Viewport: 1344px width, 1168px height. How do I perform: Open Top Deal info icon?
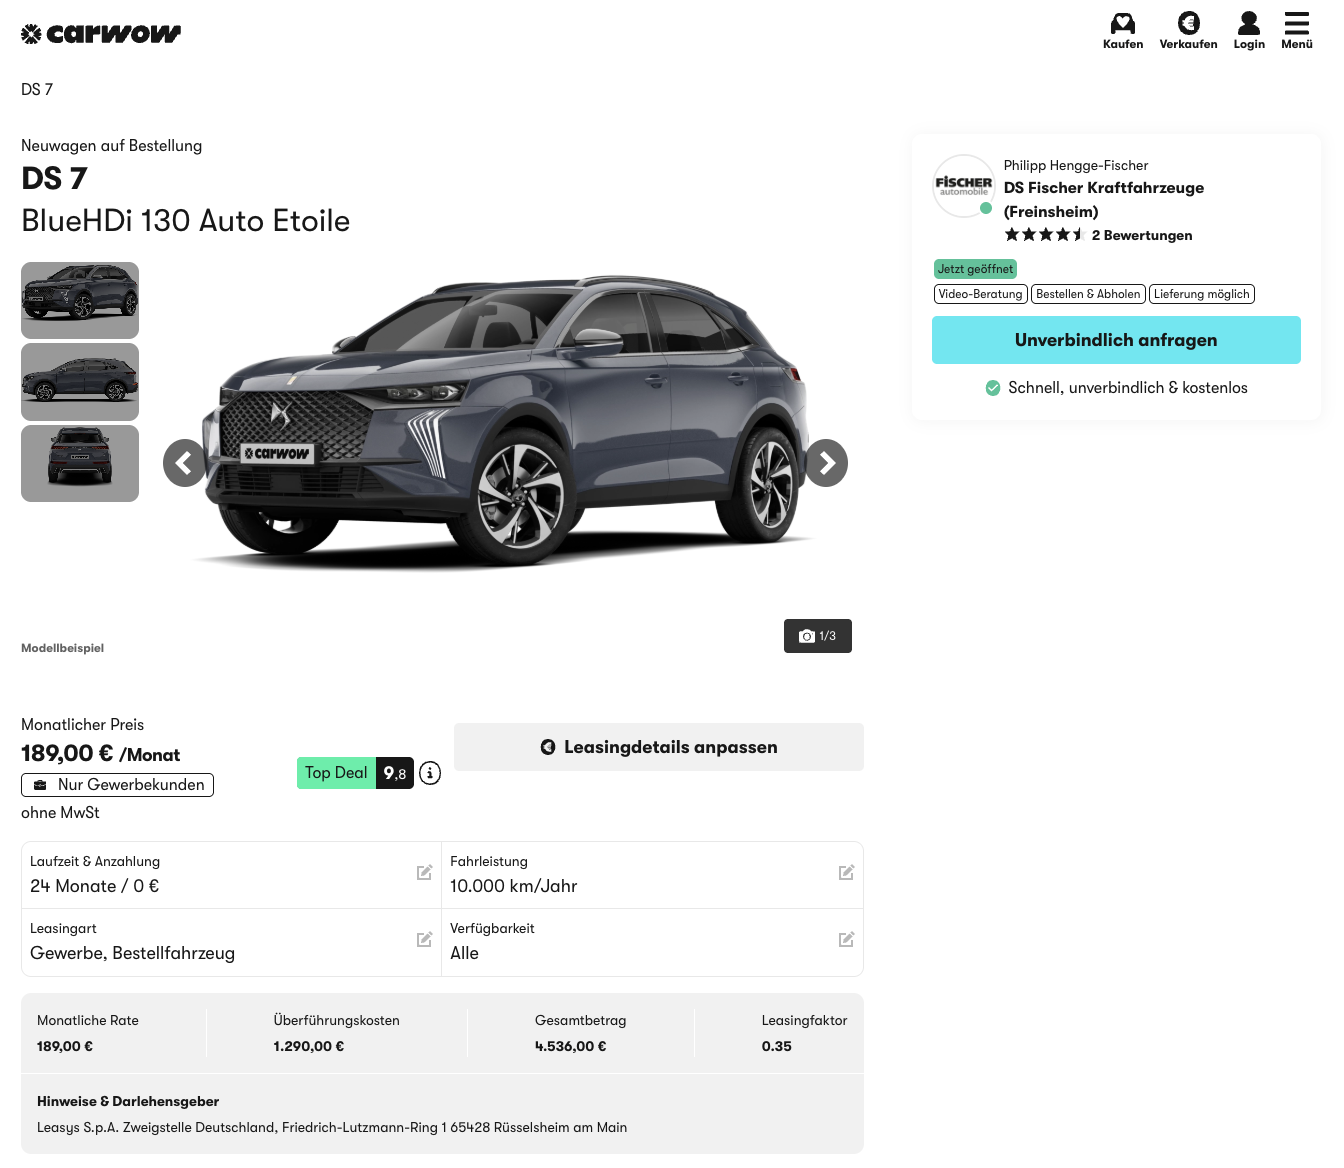pos(430,773)
